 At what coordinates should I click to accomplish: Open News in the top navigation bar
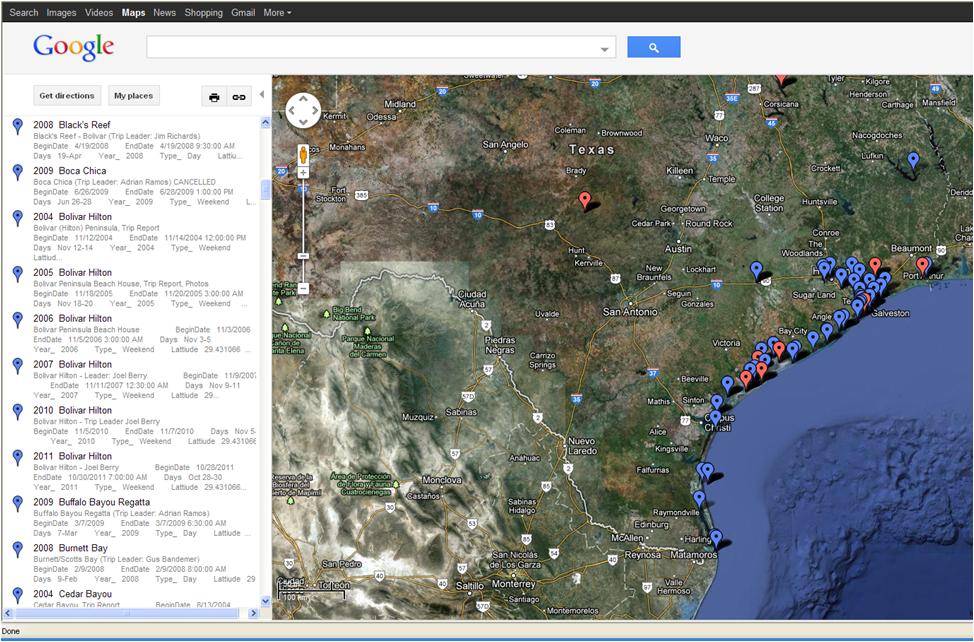tap(165, 12)
